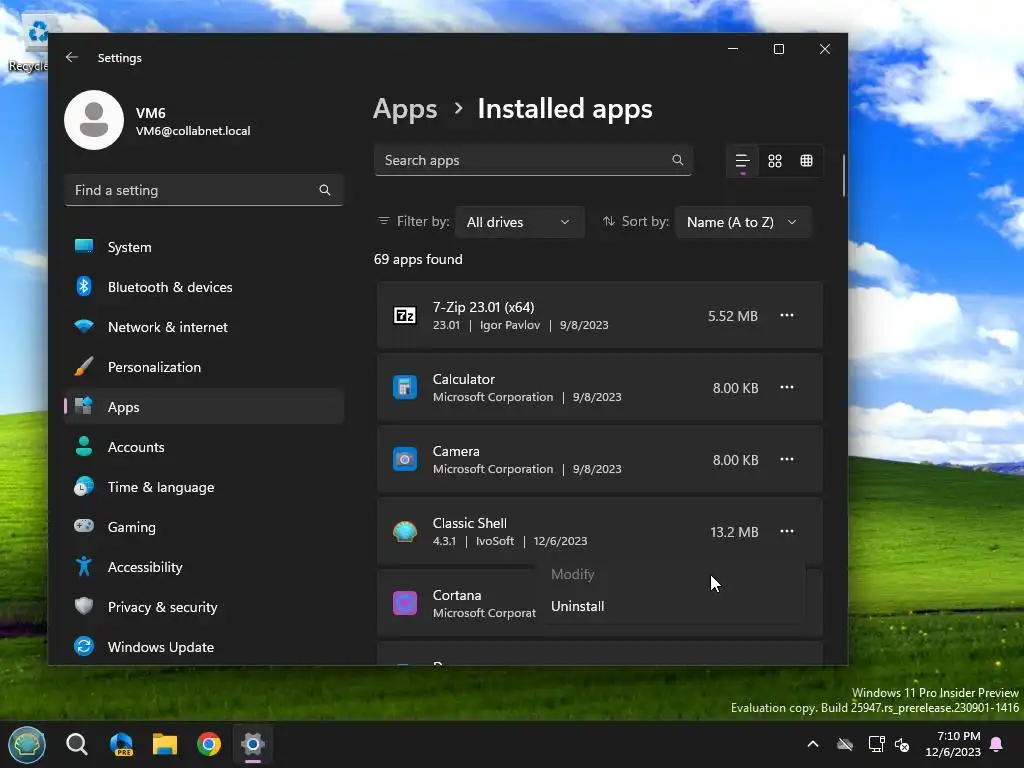Click the 7-Zip 23.01 (x64) entry name
1024x768 pixels.
[x=483, y=307]
